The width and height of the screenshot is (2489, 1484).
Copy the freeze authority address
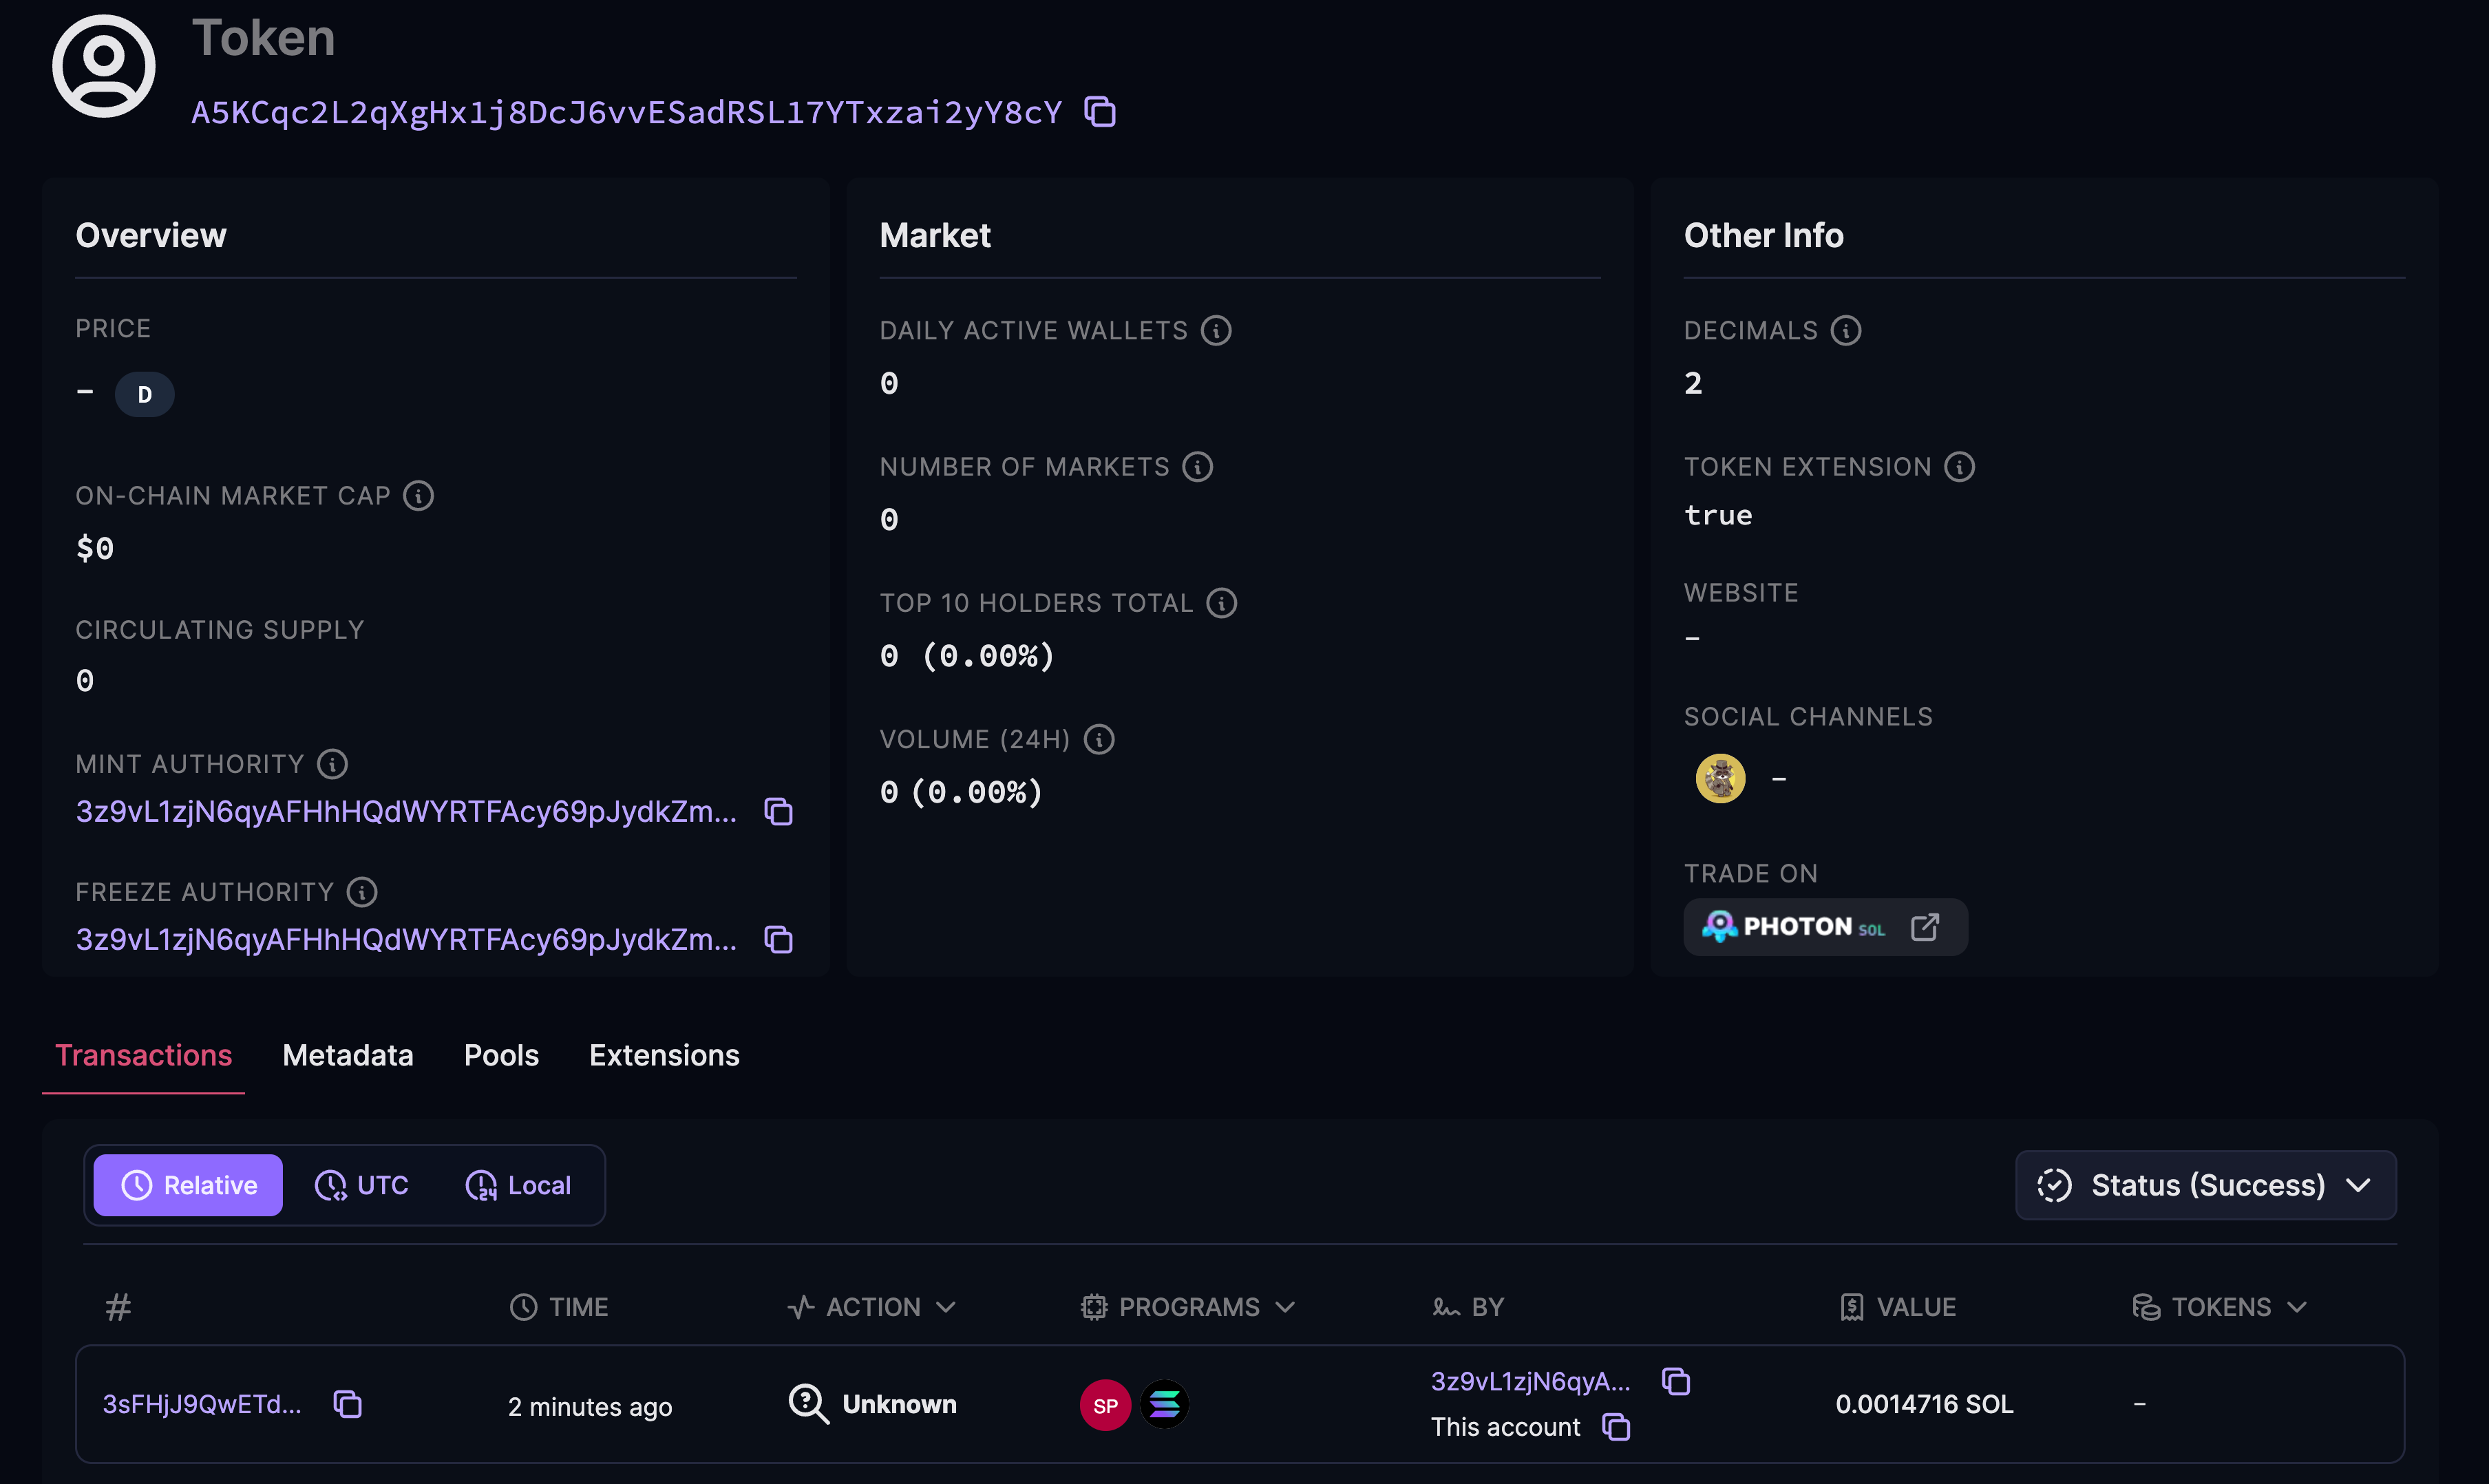click(778, 940)
